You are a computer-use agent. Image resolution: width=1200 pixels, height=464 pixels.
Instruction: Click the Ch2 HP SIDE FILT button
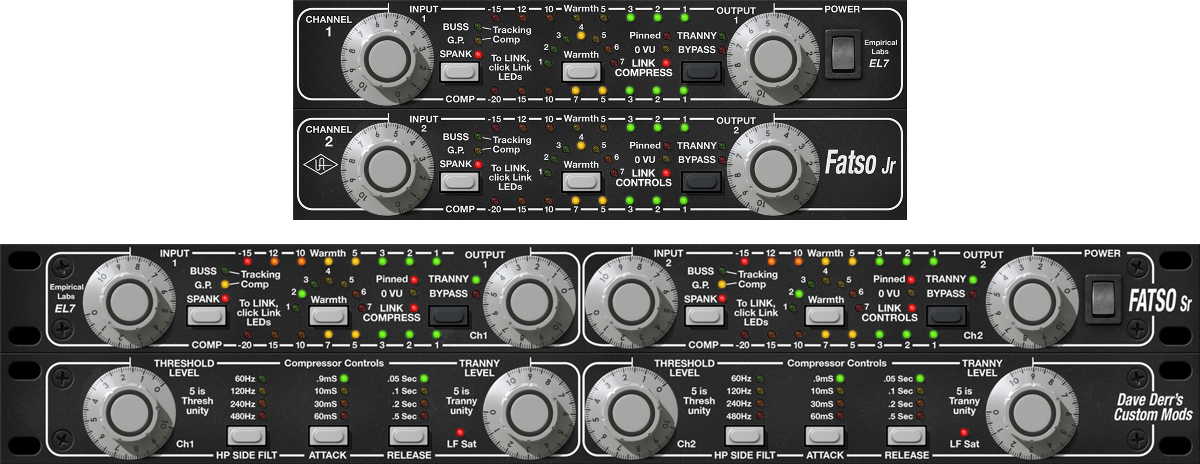[x=744, y=436]
